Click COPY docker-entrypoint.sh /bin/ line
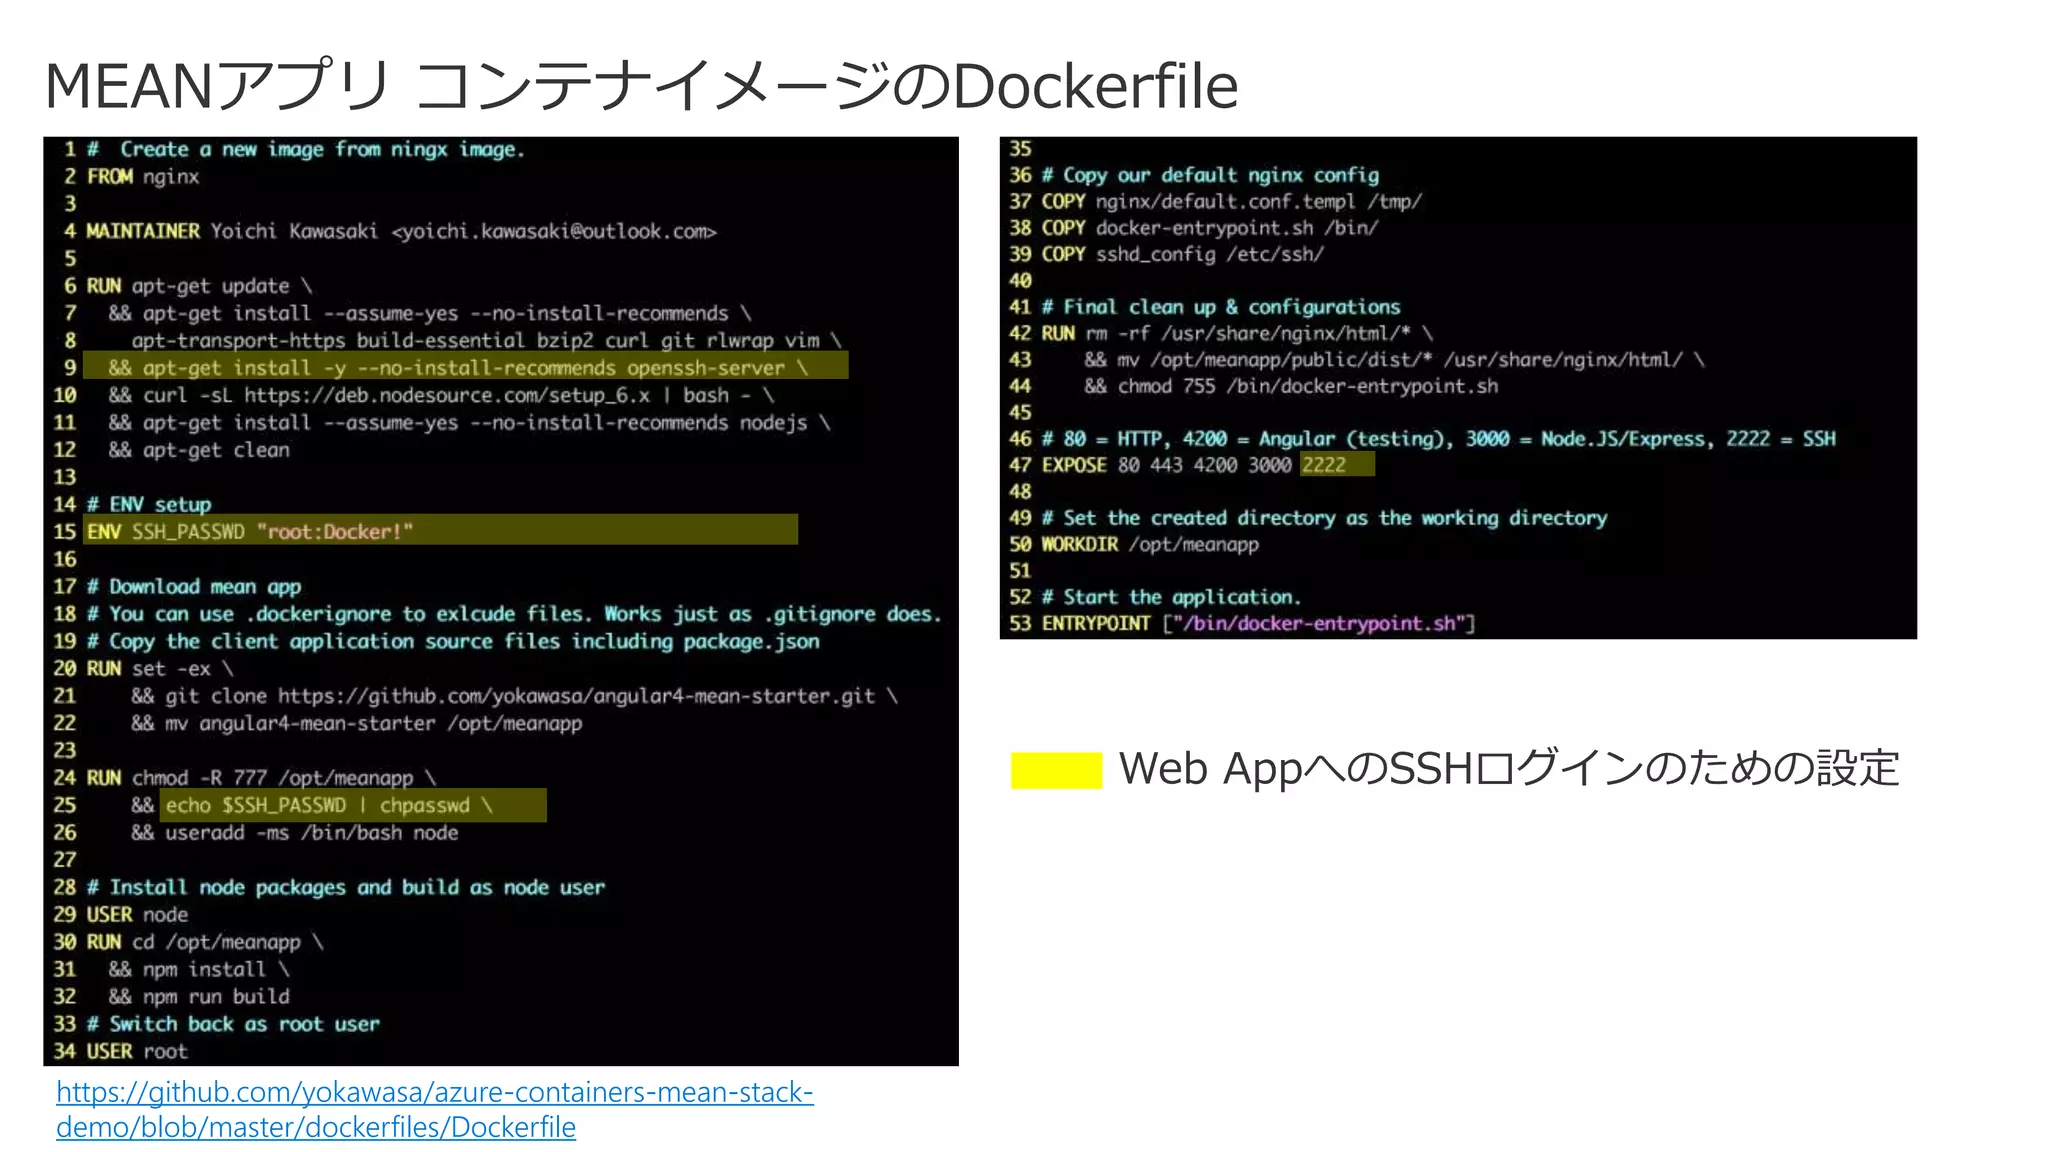Image resolution: width=2048 pixels, height=1152 pixels. pos(1210,228)
